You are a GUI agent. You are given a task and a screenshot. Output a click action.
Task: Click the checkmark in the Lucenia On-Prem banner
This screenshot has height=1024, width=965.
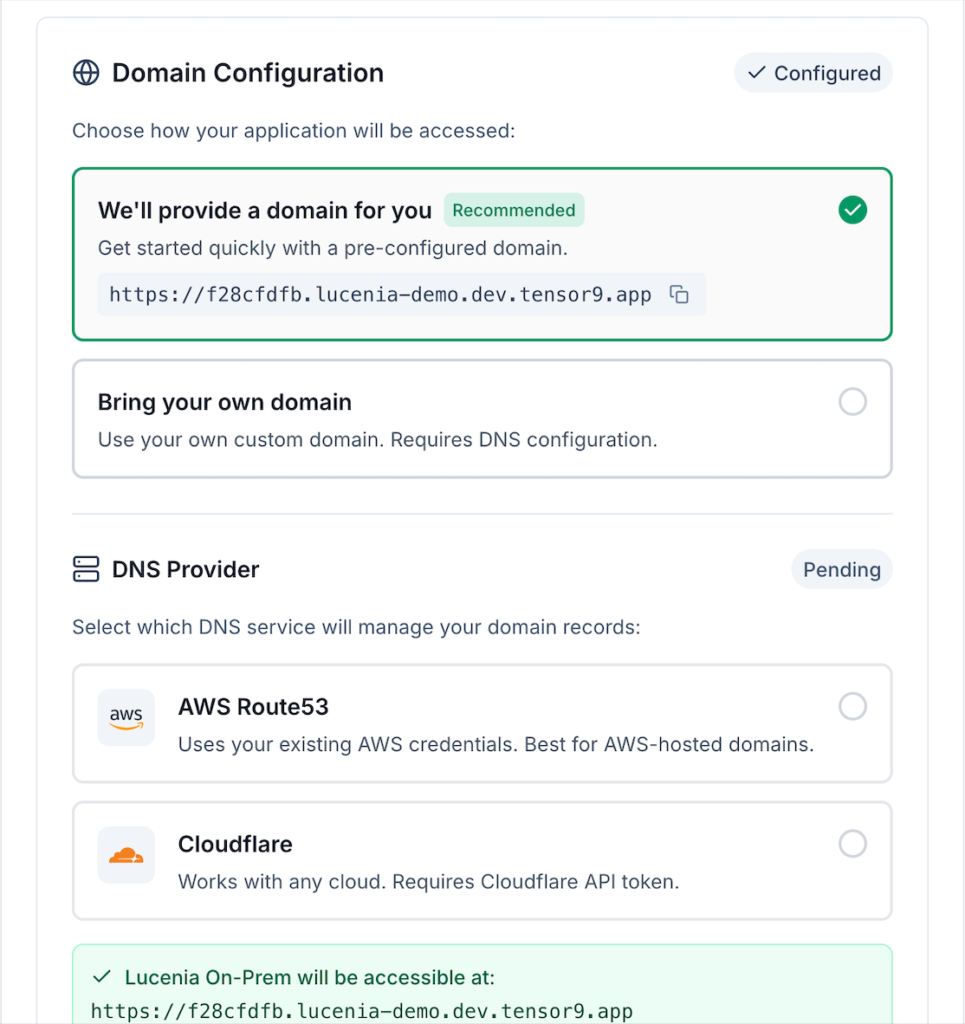tap(101, 977)
